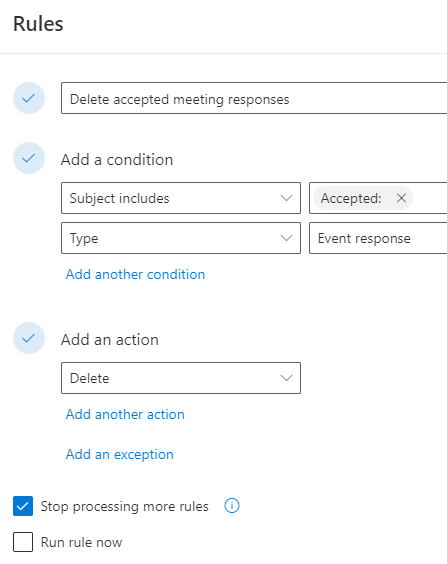Image resolution: width=447 pixels, height=564 pixels.
Task: Open the Subject includes condition dropdown
Action: point(181,198)
